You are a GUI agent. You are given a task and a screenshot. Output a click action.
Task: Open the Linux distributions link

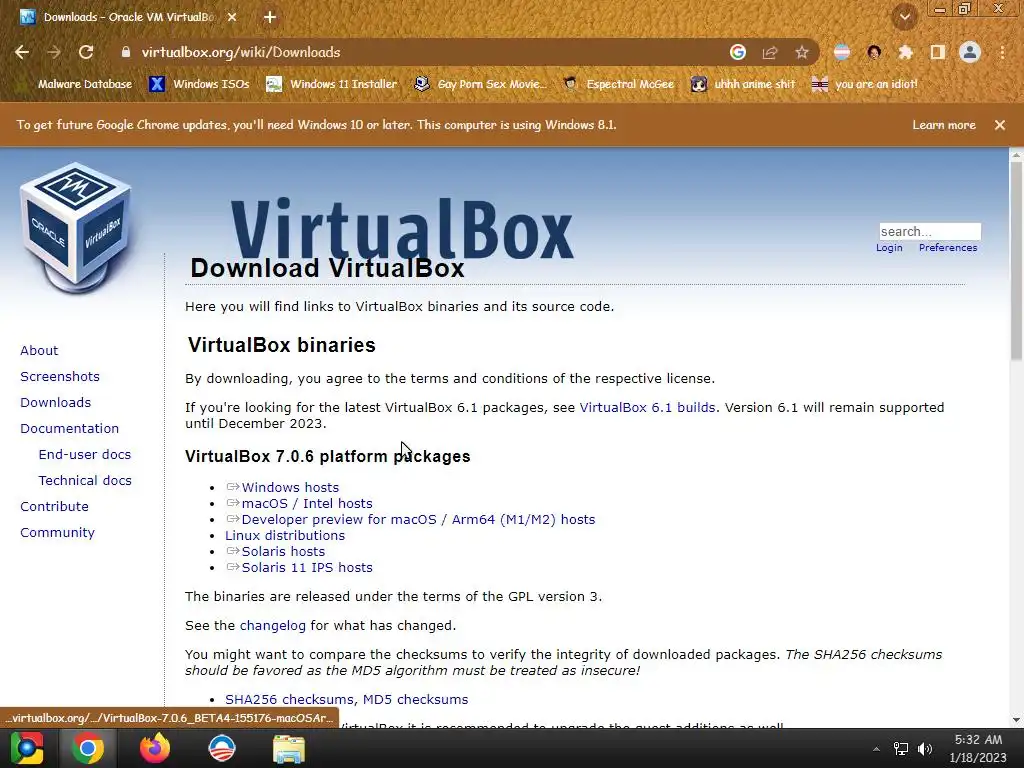pyautogui.click(x=285, y=536)
